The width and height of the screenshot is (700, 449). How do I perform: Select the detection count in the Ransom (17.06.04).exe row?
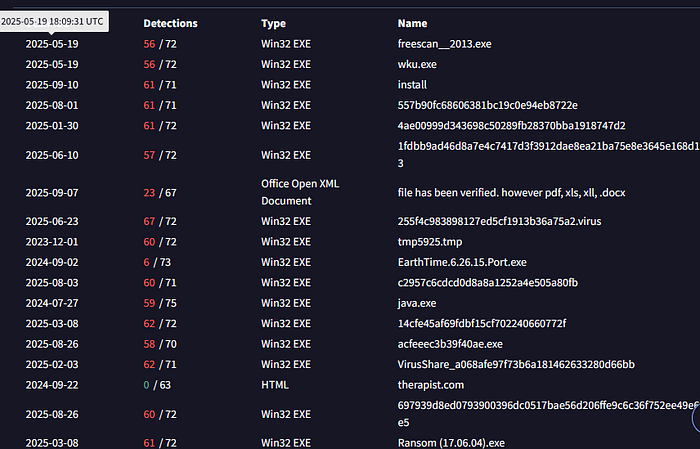(160, 443)
